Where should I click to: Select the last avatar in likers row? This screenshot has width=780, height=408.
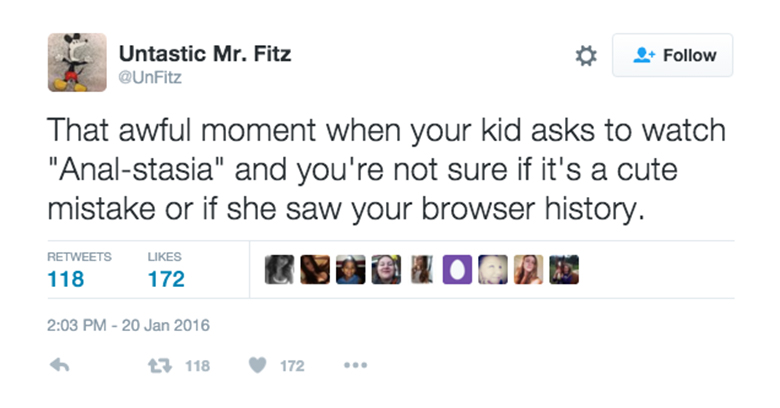[564, 270]
